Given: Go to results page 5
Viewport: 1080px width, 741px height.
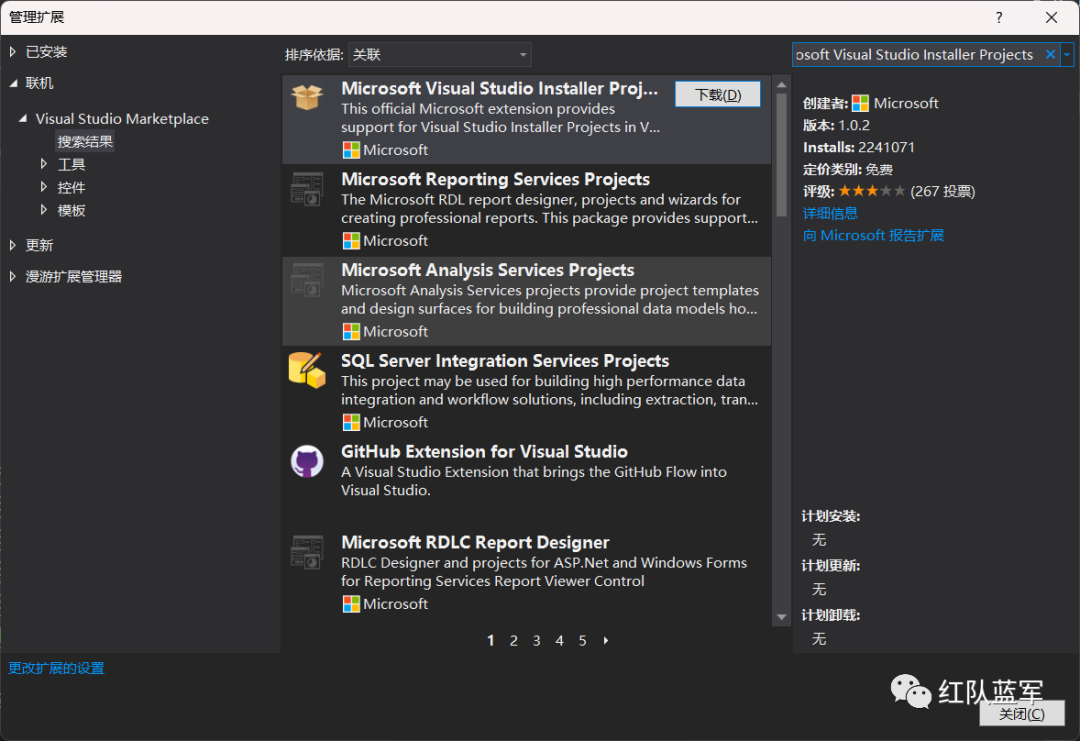Looking at the screenshot, I should click(x=583, y=640).
